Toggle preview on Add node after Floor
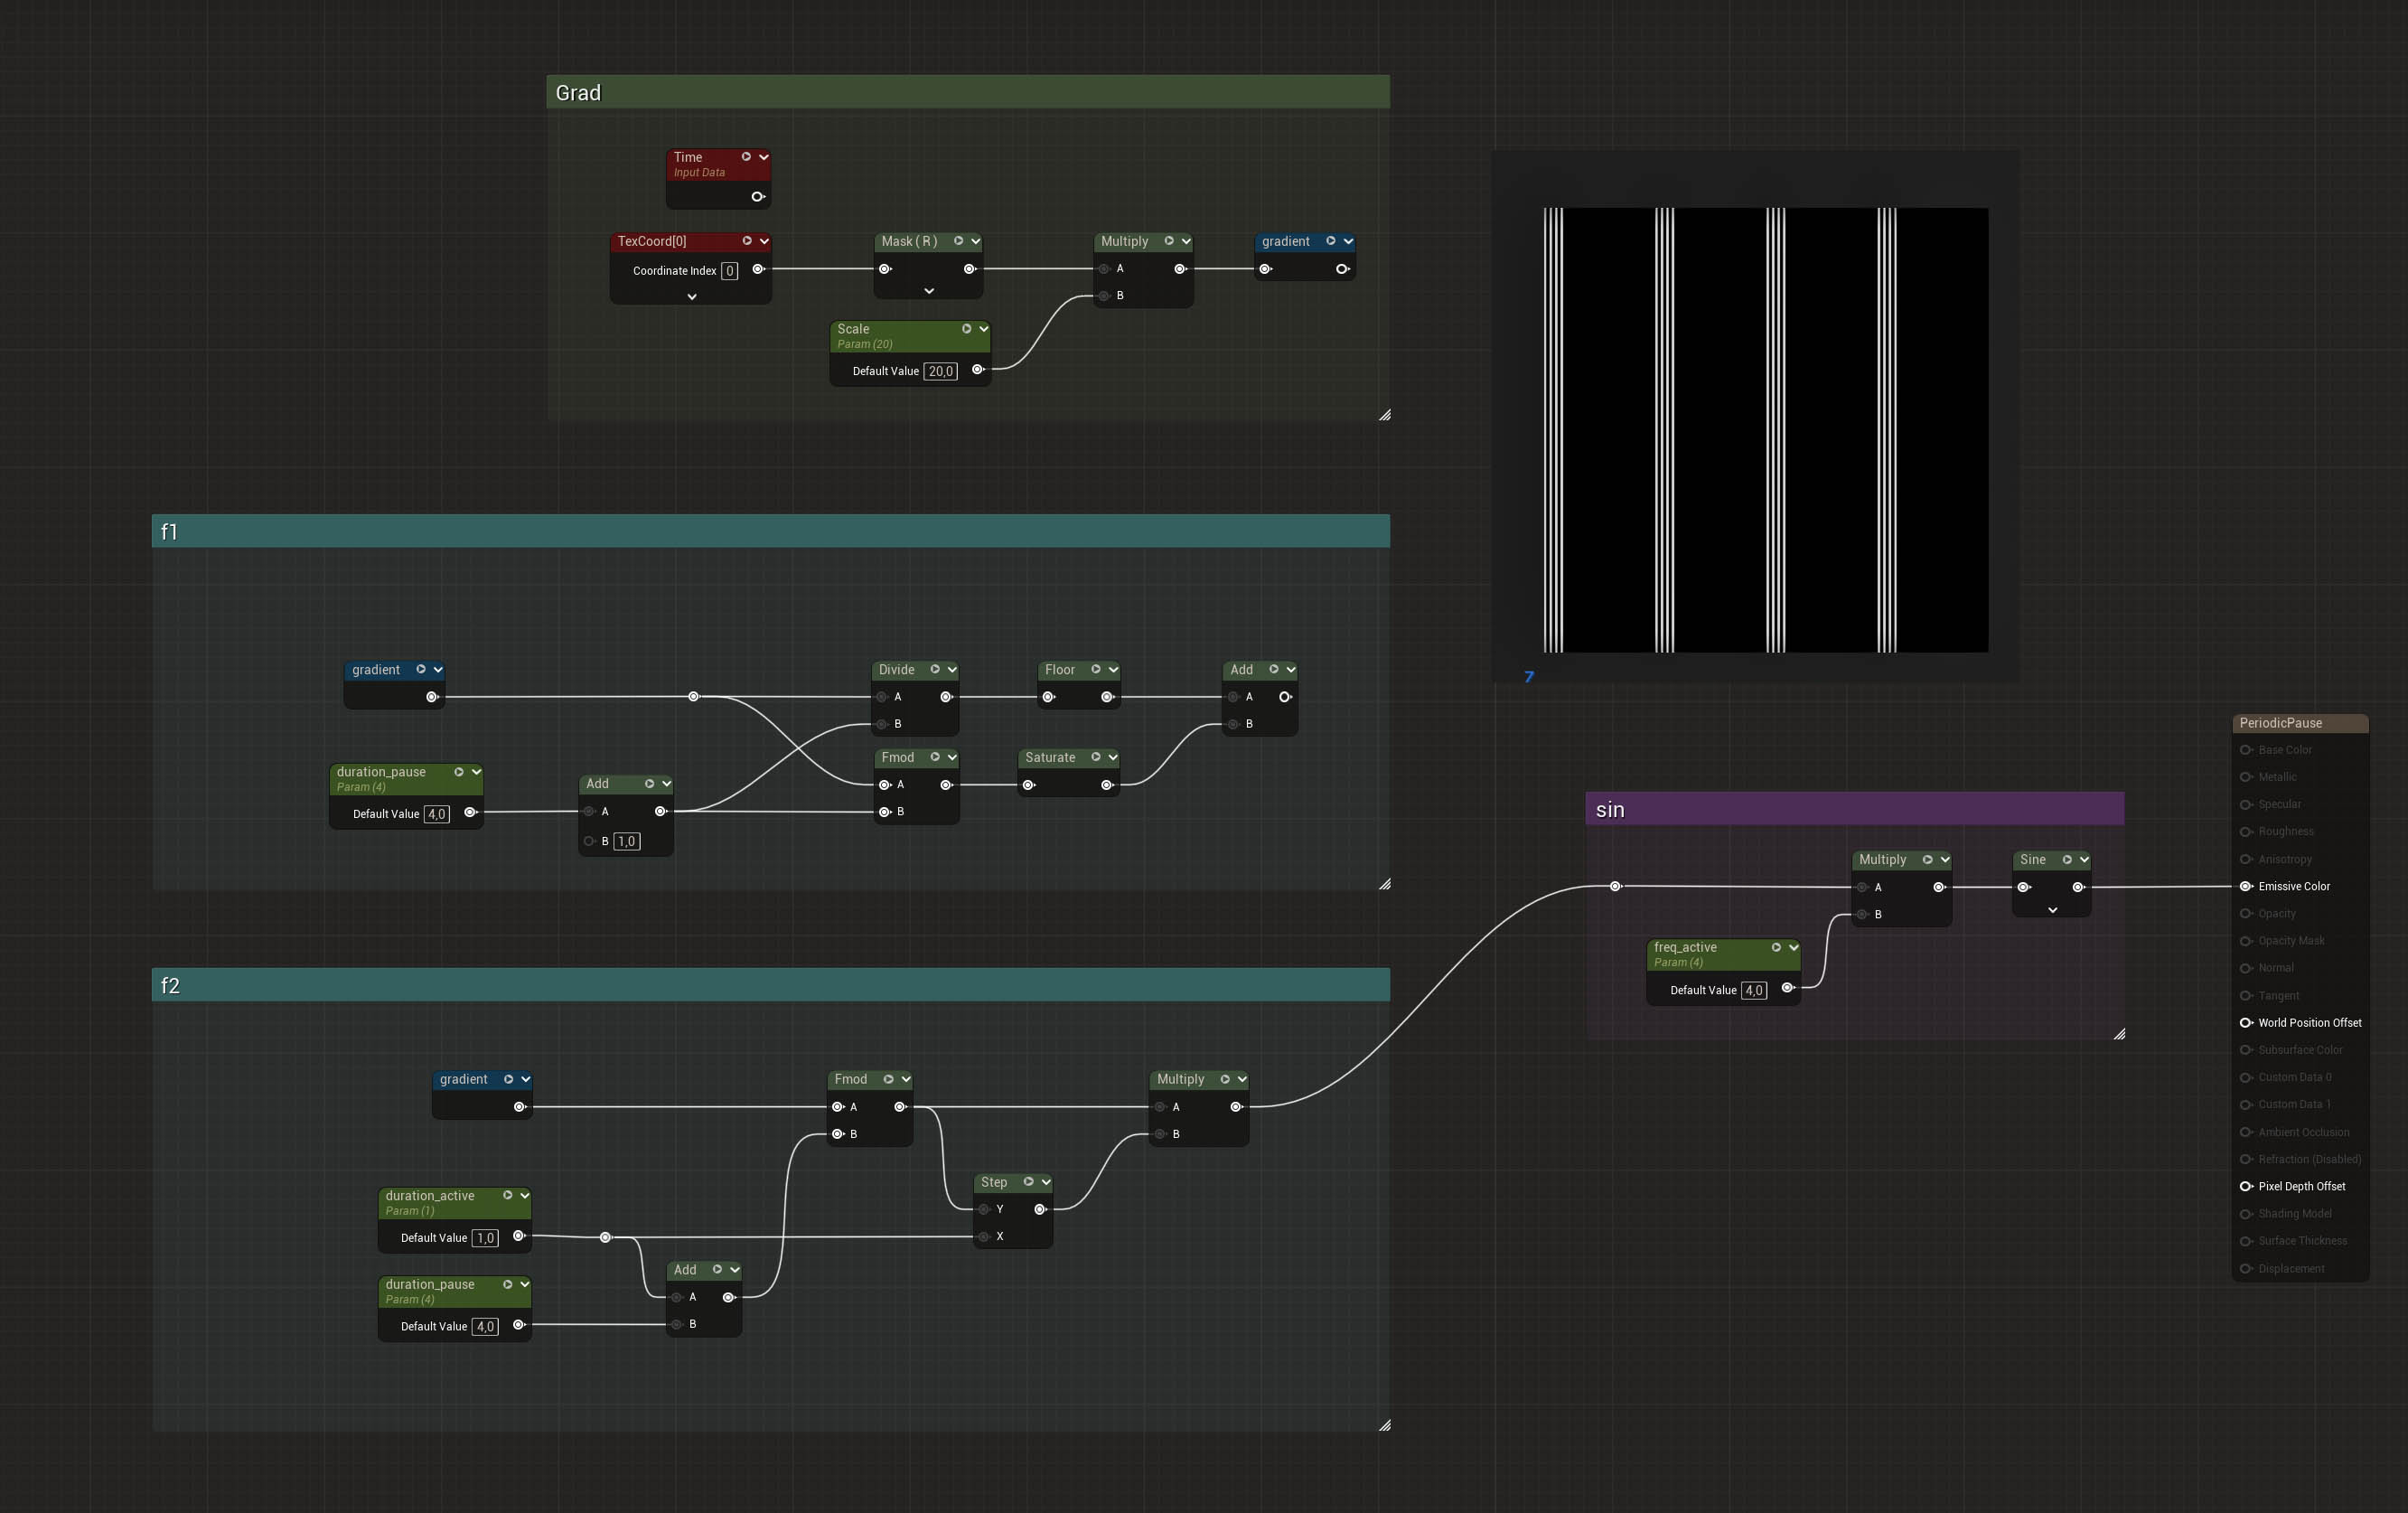This screenshot has width=2408, height=1513. pyautogui.click(x=1273, y=670)
